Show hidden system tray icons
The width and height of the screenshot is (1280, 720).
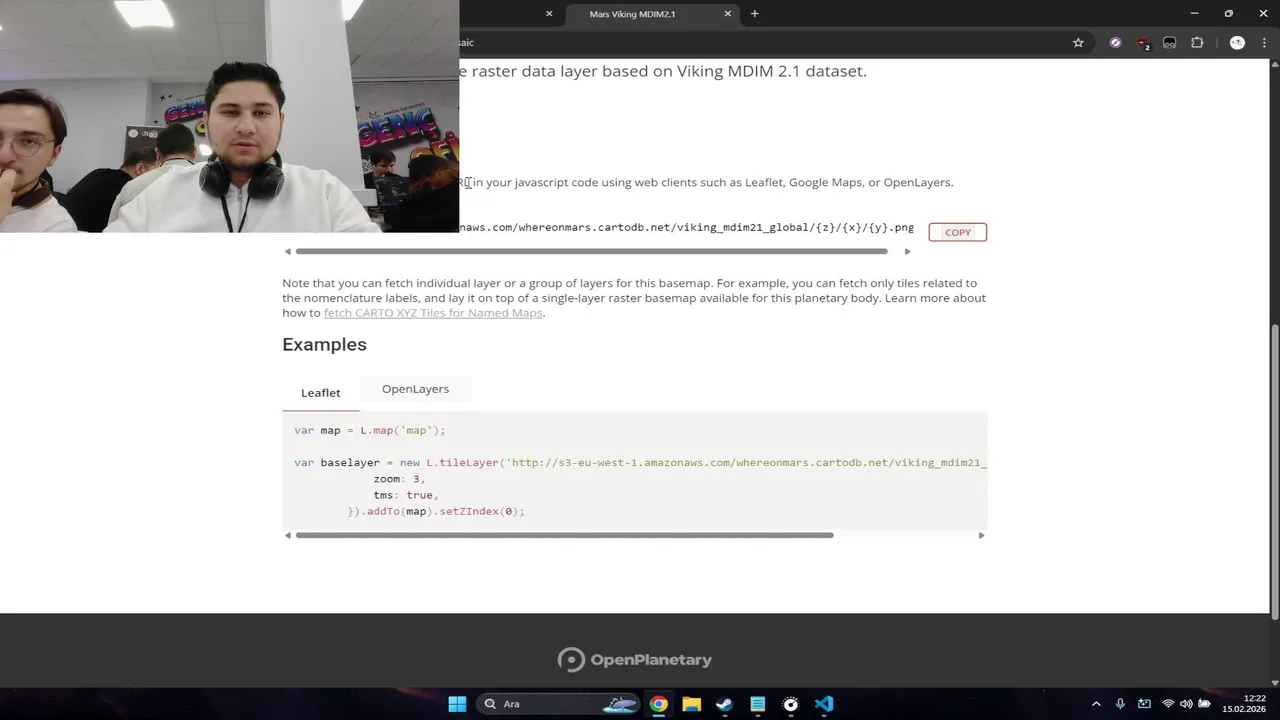(1096, 704)
